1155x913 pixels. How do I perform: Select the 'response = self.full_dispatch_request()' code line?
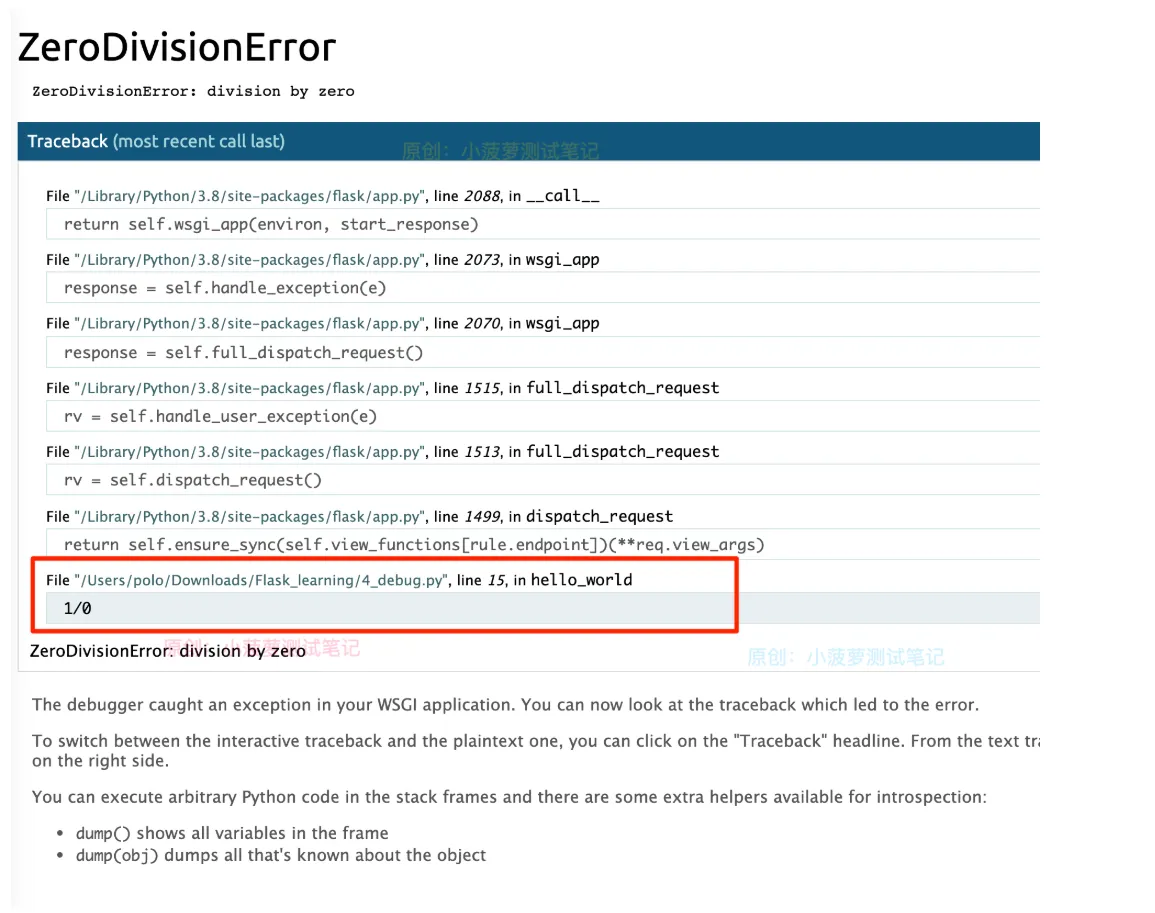pyautogui.click(x=543, y=353)
